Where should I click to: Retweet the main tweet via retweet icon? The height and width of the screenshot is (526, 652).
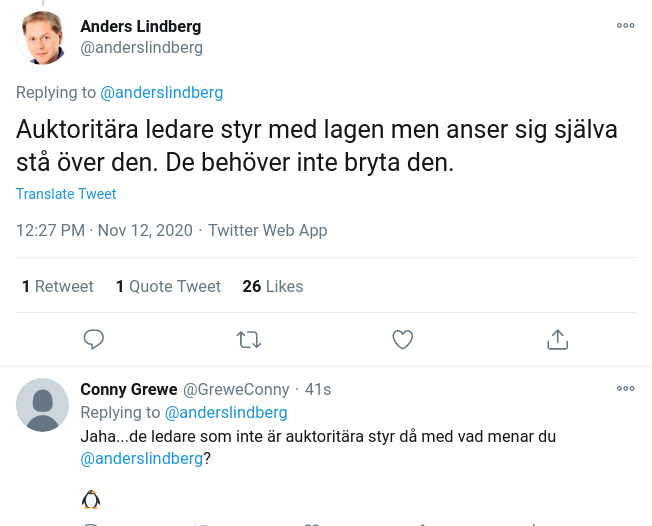coord(248,340)
